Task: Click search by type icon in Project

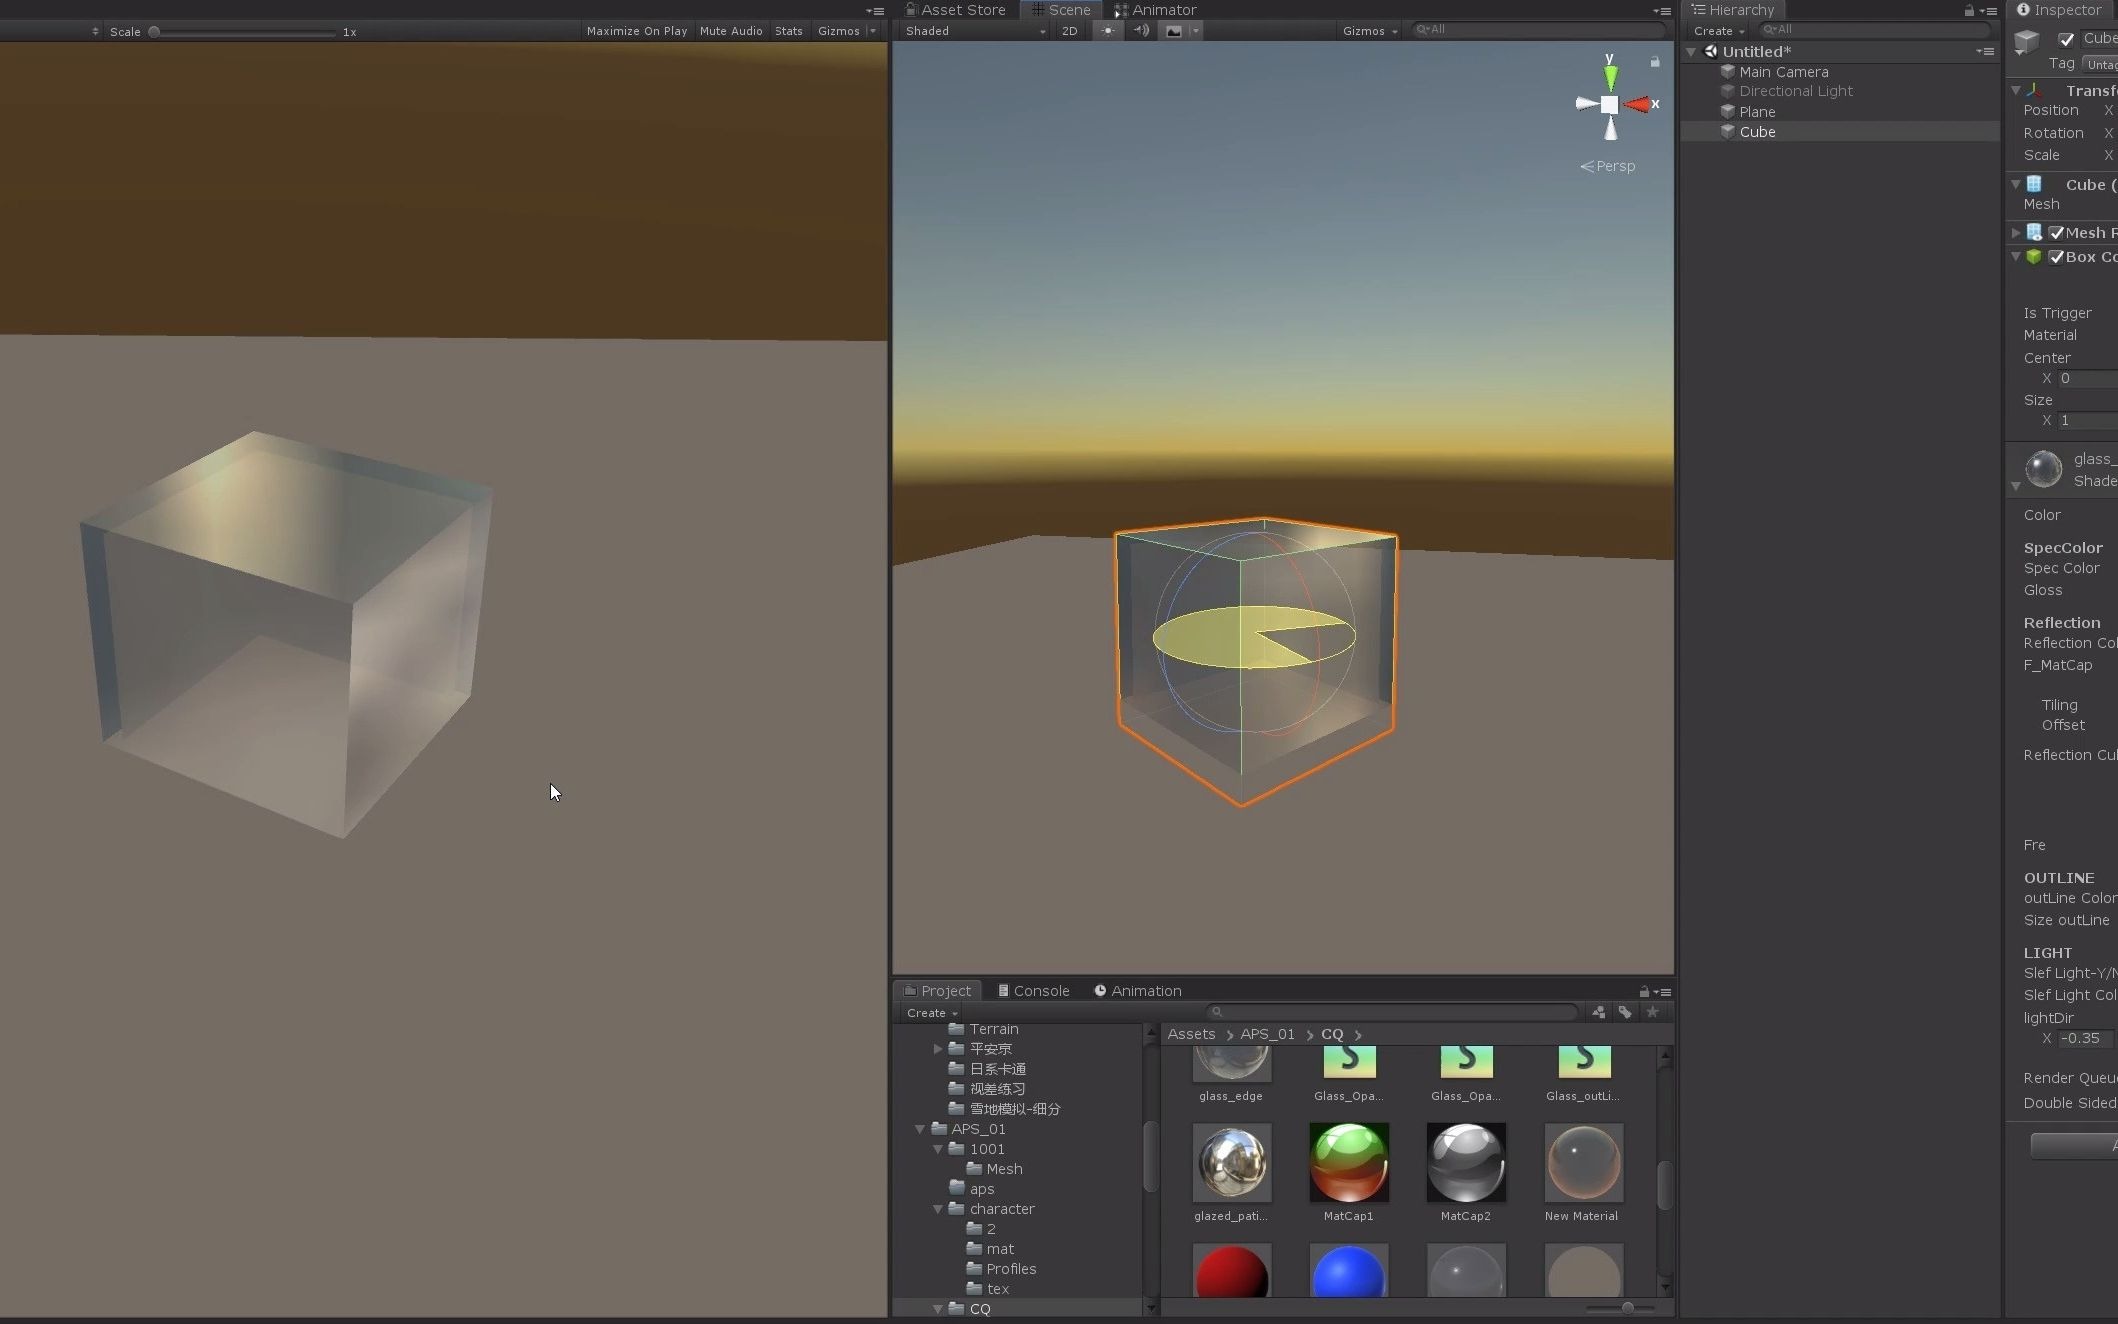Action: [x=1598, y=1012]
